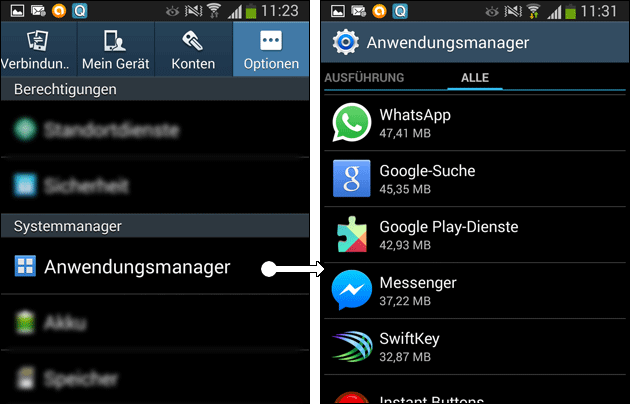Viewport: 630px width, 404px height.
Task: Tap the WhatsApp 47,41 MB list entry
Action: 475,123
